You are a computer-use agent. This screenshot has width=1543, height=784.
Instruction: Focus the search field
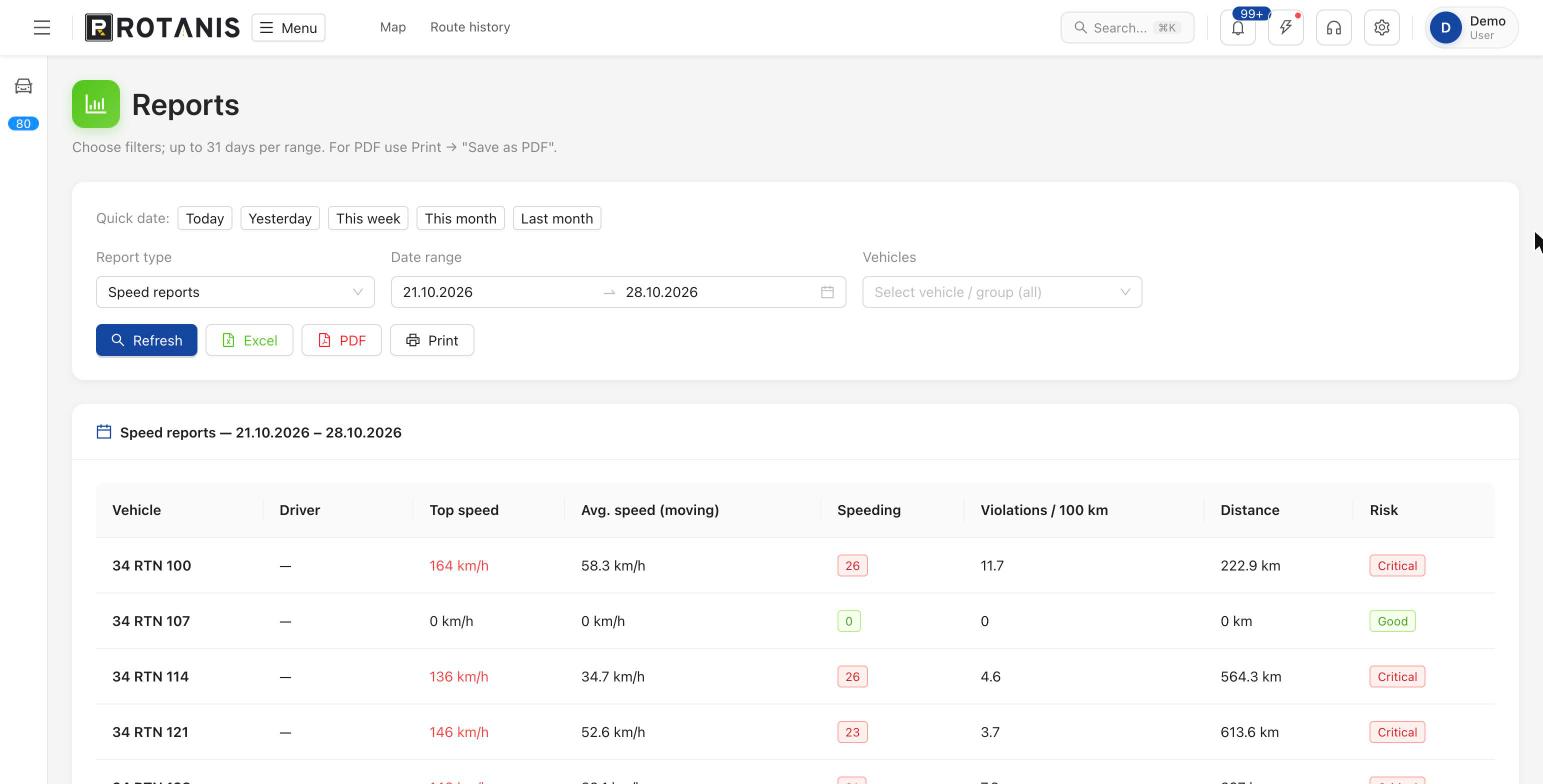pyautogui.click(x=1128, y=28)
